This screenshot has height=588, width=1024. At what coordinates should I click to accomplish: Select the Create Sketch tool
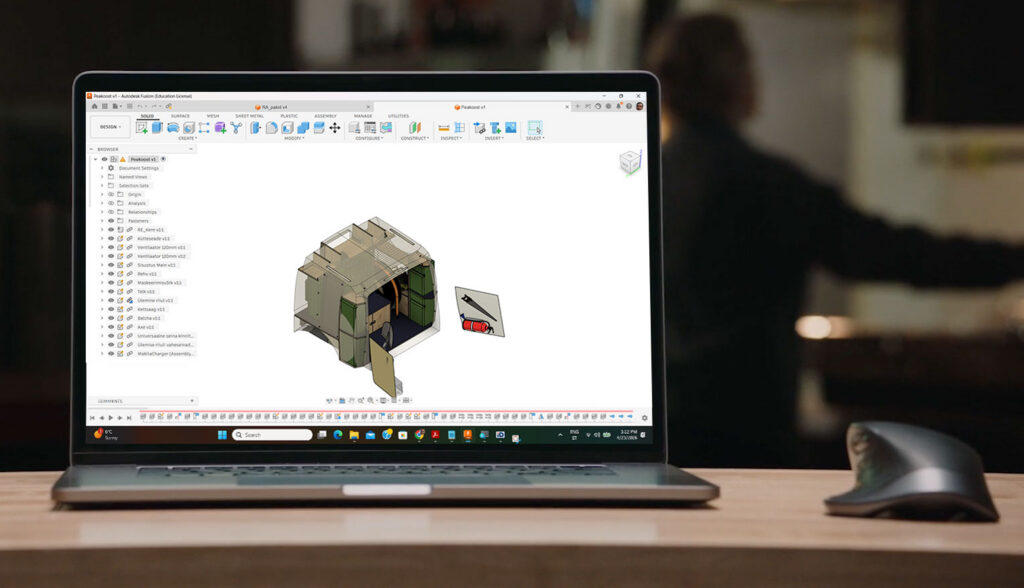pyautogui.click(x=142, y=128)
